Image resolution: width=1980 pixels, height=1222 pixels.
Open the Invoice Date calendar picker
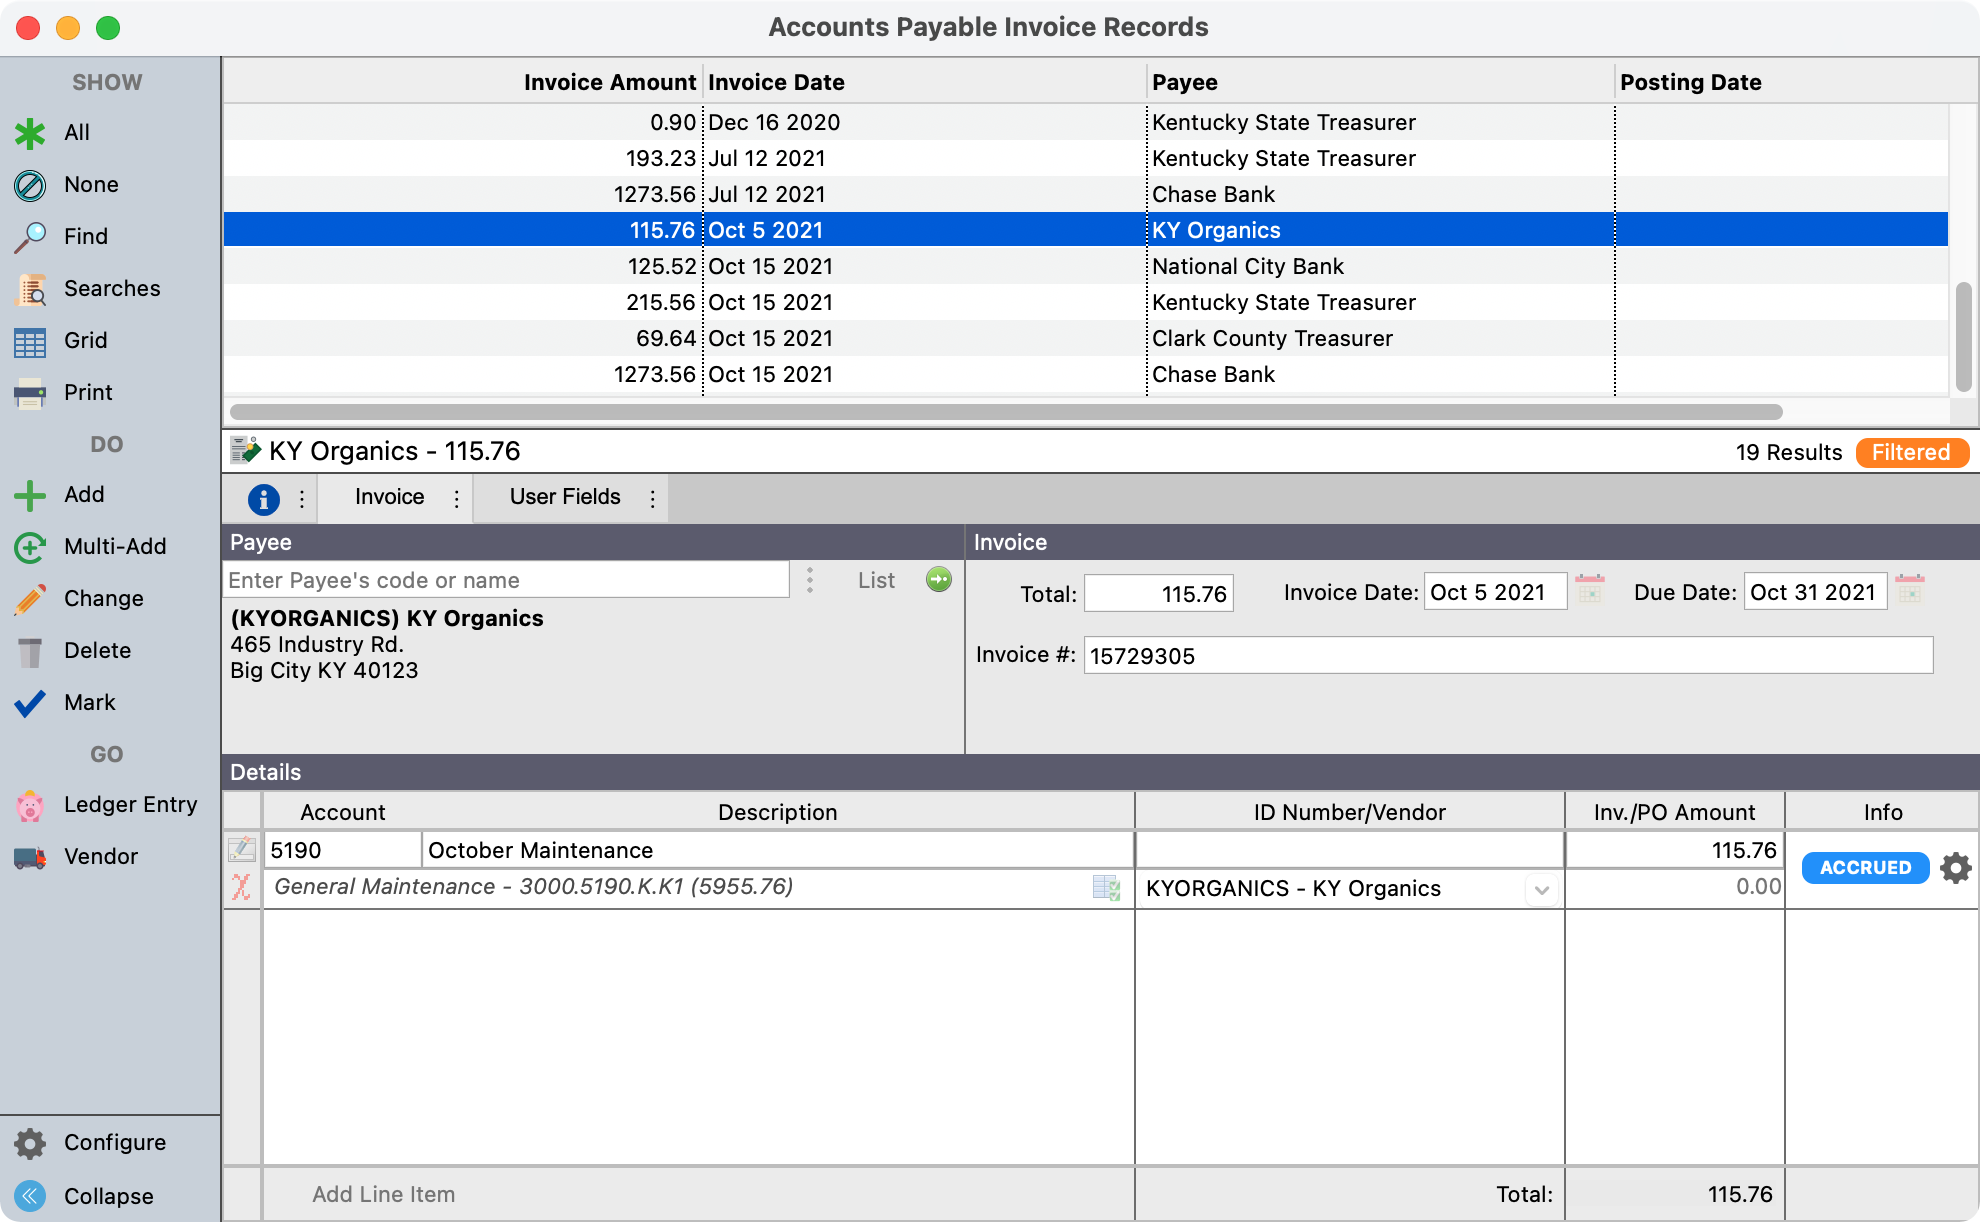coord(1589,590)
